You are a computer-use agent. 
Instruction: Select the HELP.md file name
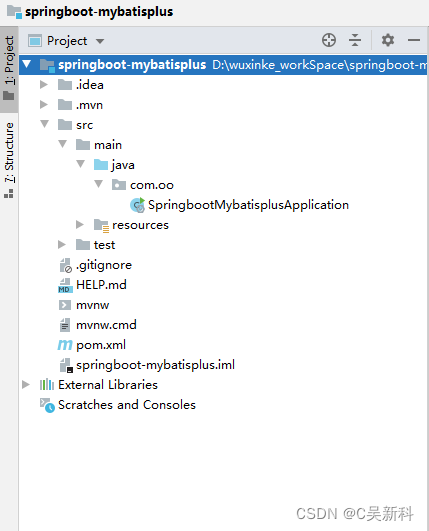101,285
